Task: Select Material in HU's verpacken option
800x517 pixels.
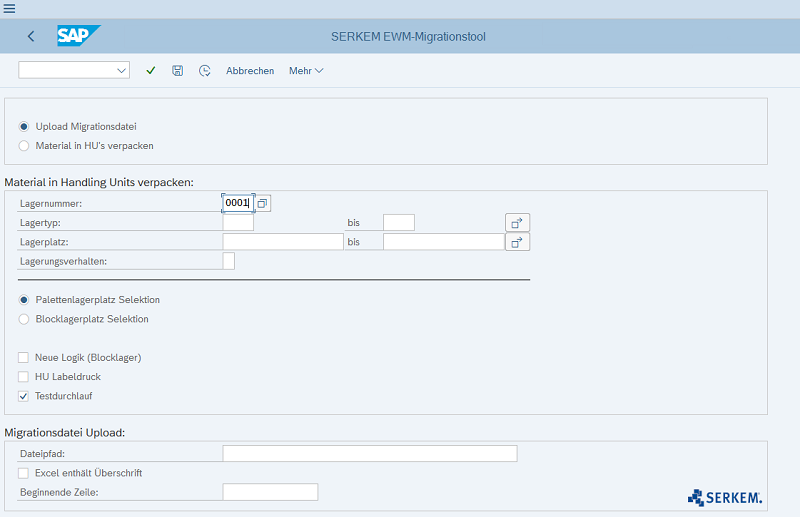Action: pos(23,146)
